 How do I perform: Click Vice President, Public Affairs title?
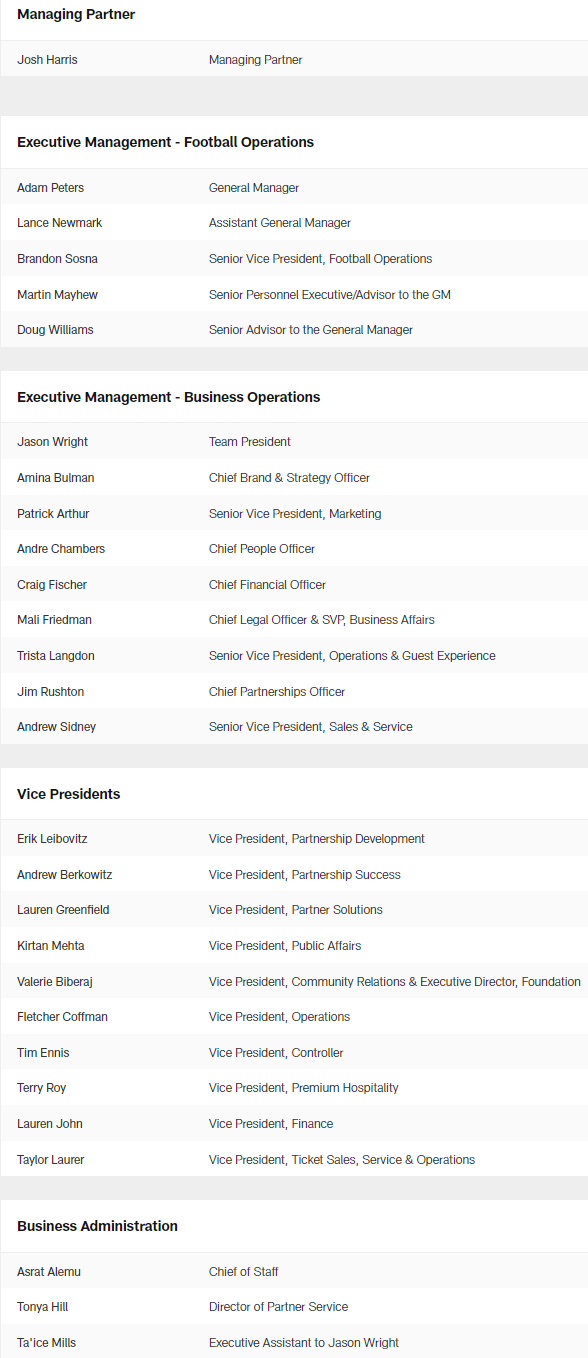285,946
